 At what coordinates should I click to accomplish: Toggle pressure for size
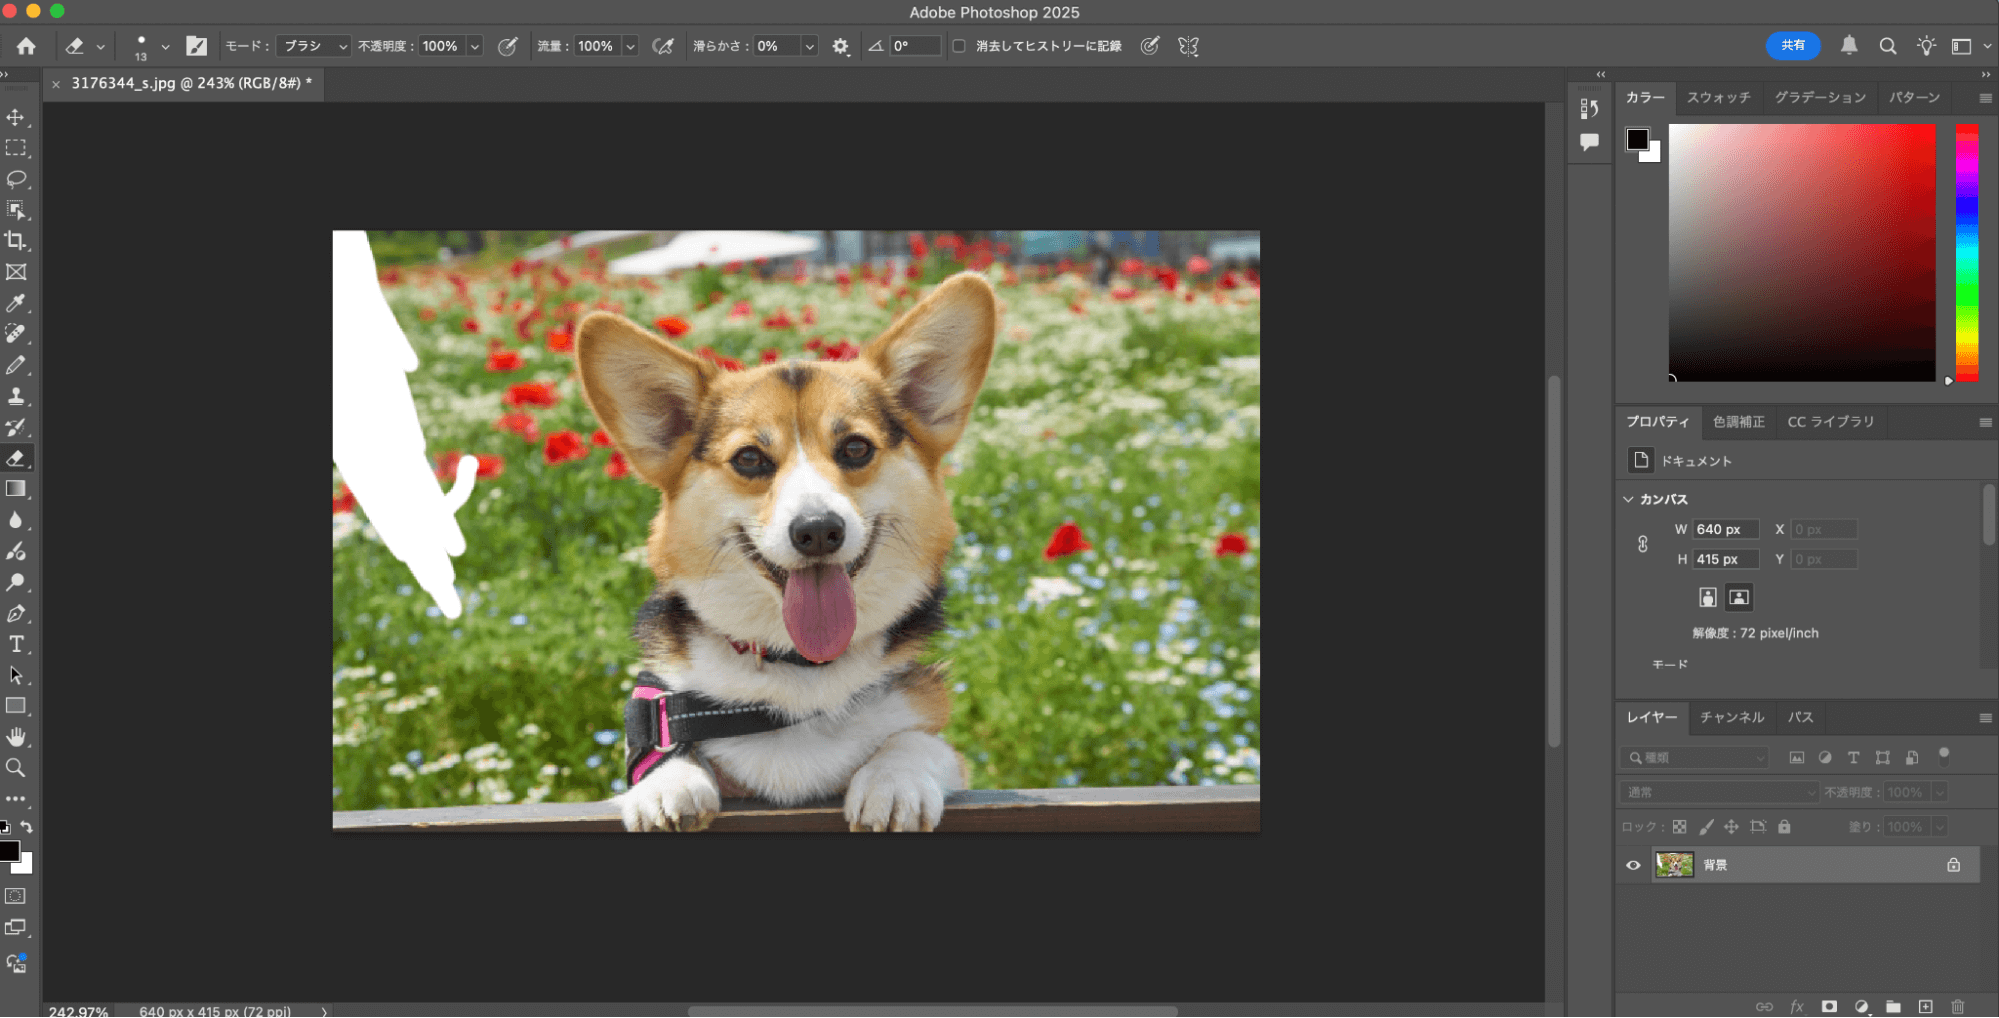1150,46
